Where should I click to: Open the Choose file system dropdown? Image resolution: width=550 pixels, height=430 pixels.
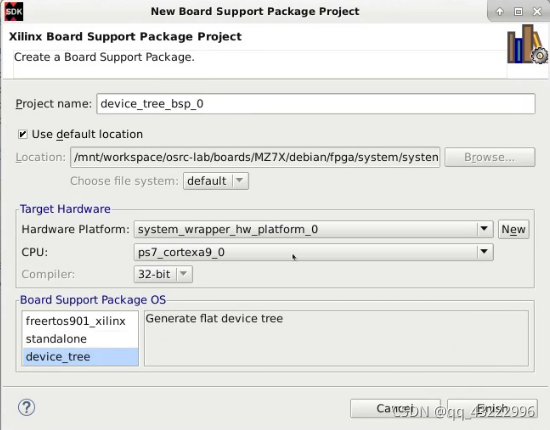(216, 181)
